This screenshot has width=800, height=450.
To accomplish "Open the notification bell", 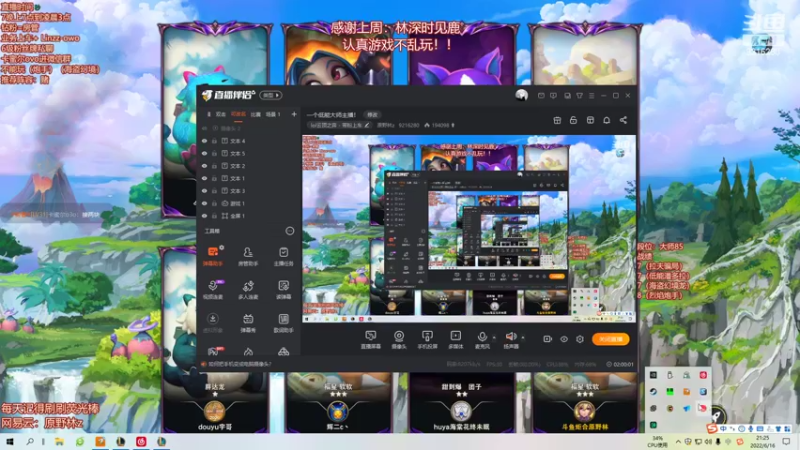I will tap(607, 120).
